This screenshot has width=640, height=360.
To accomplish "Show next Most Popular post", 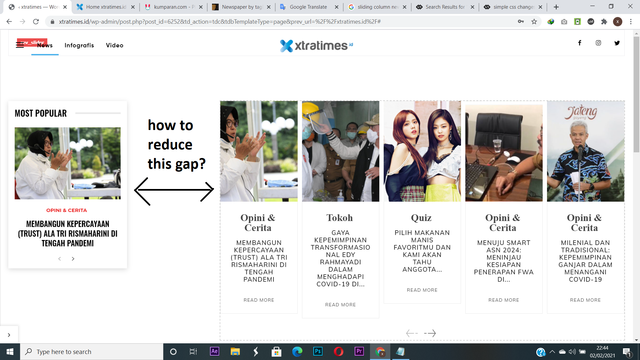I will (73, 259).
